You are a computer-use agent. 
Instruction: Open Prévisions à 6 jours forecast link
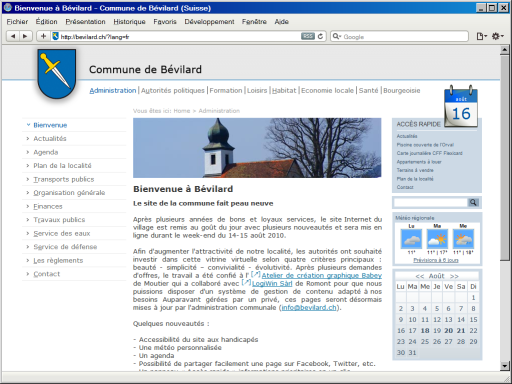pos(436,260)
